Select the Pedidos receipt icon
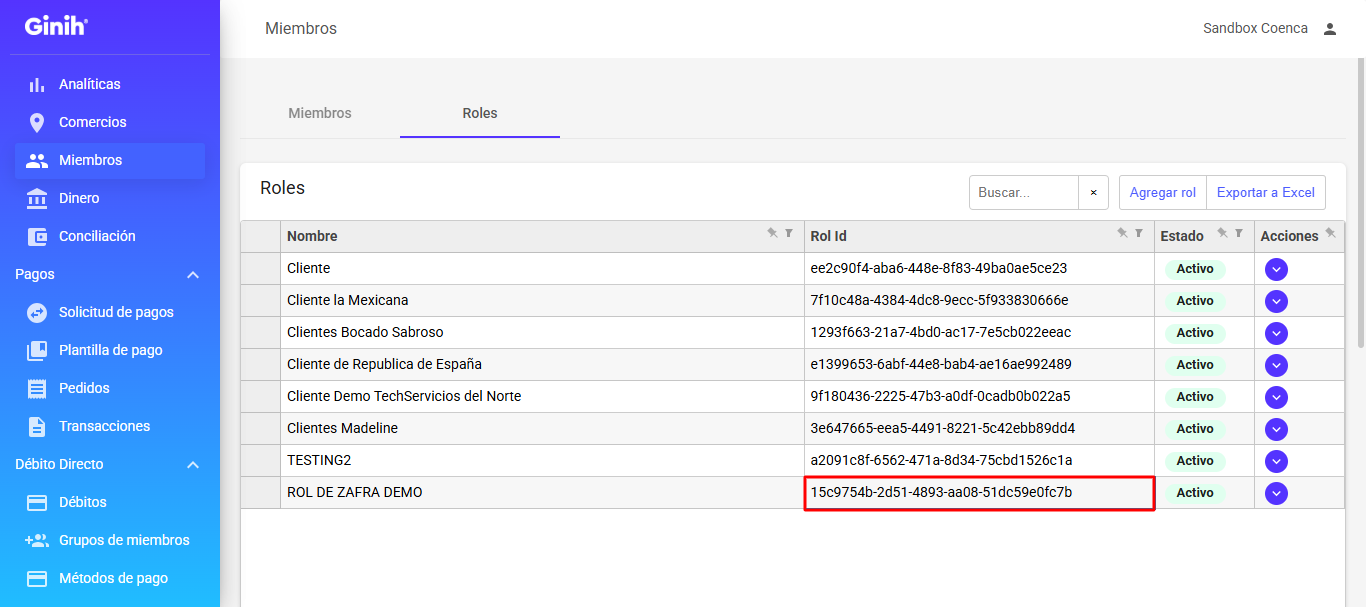Image resolution: width=1366 pixels, height=607 pixels. pyautogui.click(x=37, y=388)
